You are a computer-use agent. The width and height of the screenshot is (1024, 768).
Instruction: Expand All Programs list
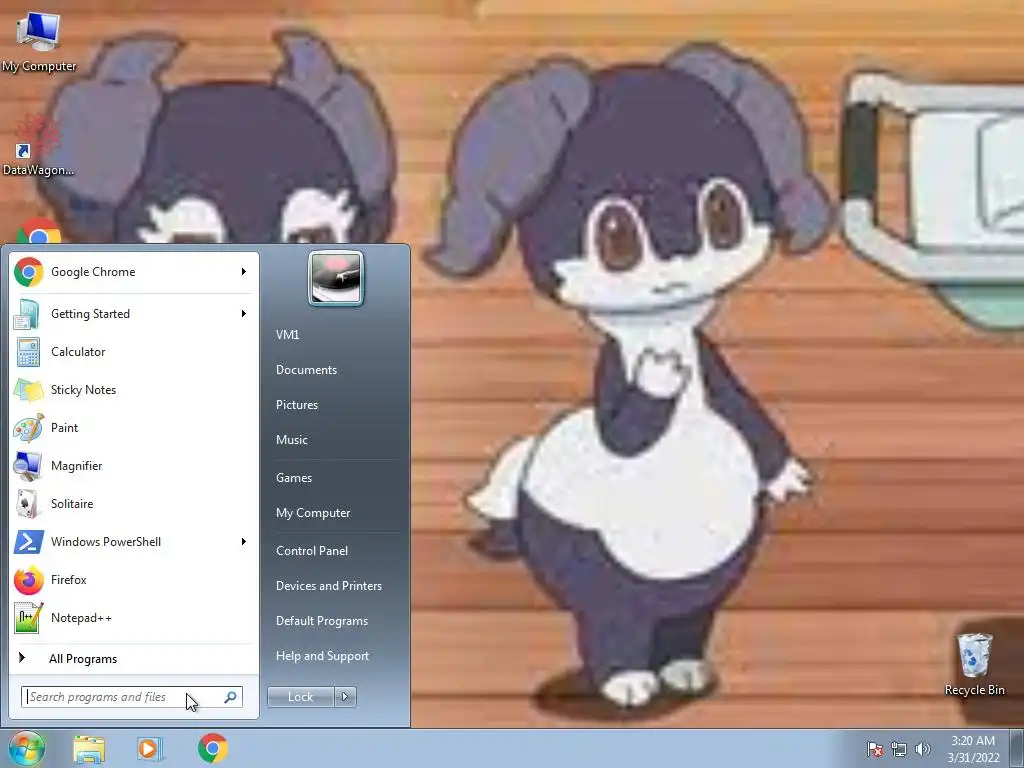[134, 658]
